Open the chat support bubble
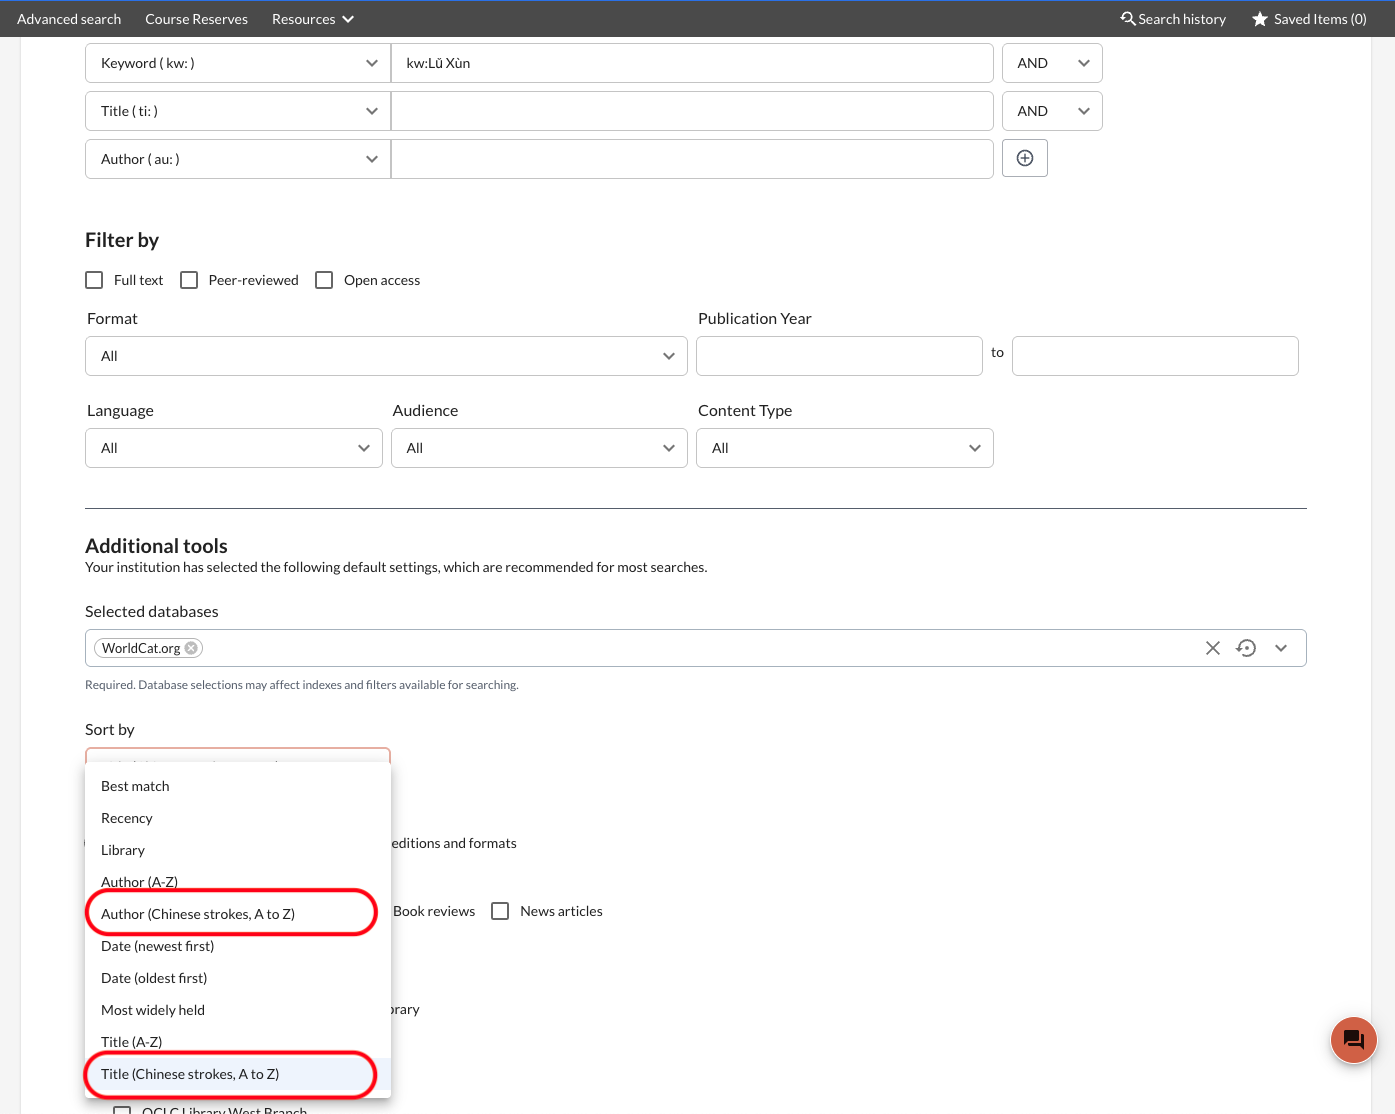This screenshot has height=1114, width=1395. 1353,1040
